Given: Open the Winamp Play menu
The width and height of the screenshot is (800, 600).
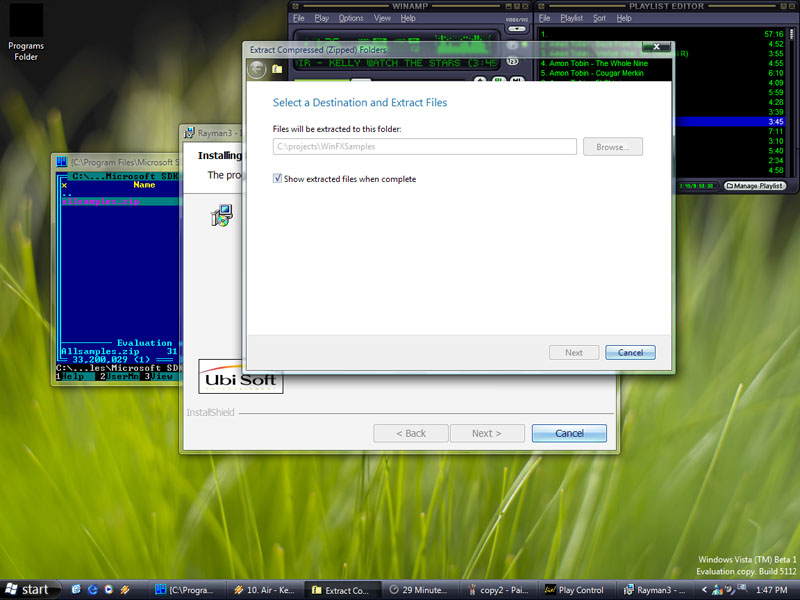Looking at the screenshot, I should tap(321, 18).
